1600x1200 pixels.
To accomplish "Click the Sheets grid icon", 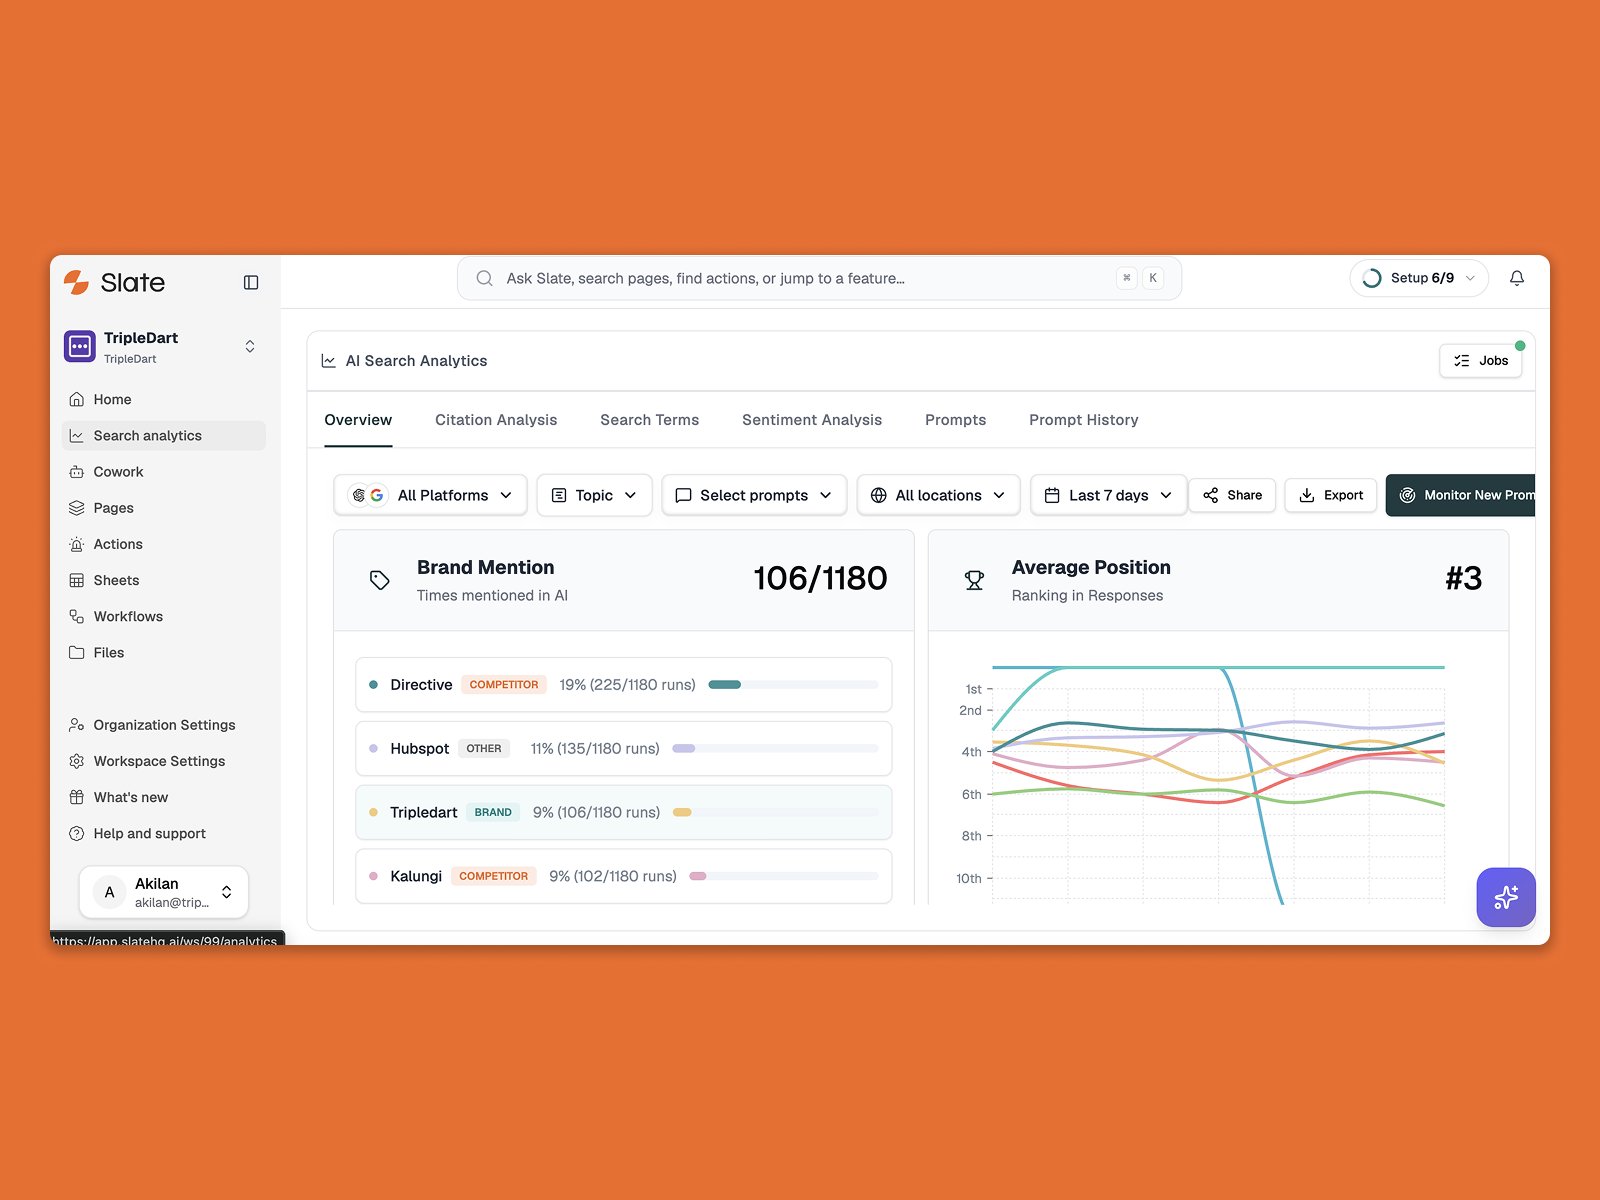I will click(77, 580).
